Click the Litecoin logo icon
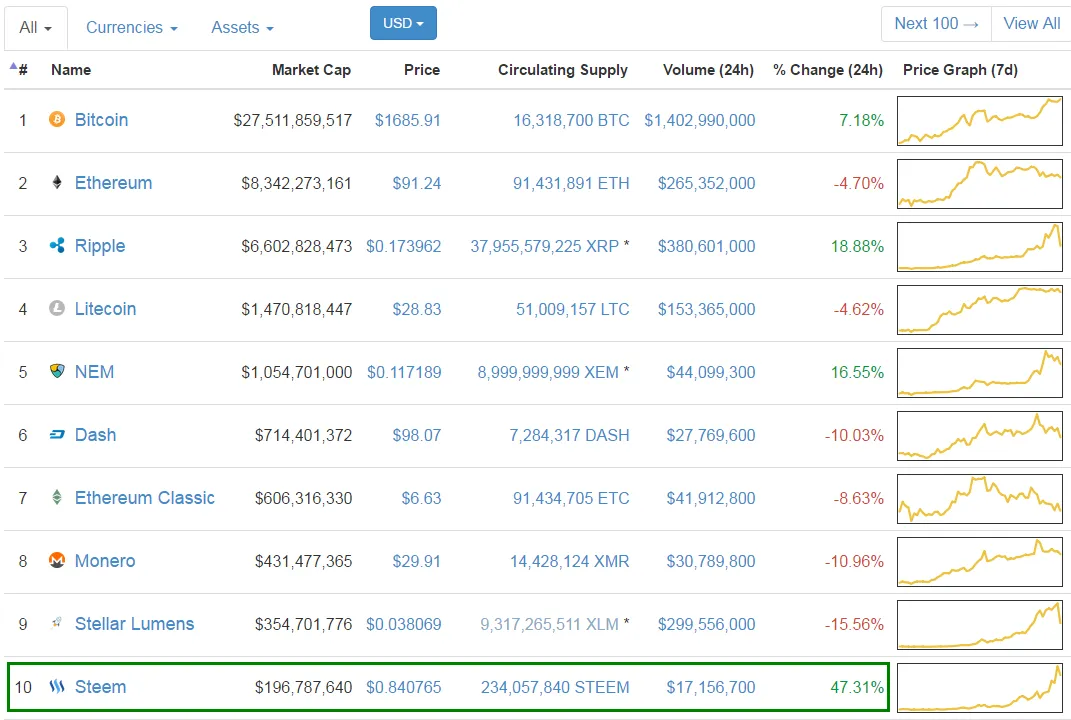Screen dimensions: 1071x720 pos(57,309)
